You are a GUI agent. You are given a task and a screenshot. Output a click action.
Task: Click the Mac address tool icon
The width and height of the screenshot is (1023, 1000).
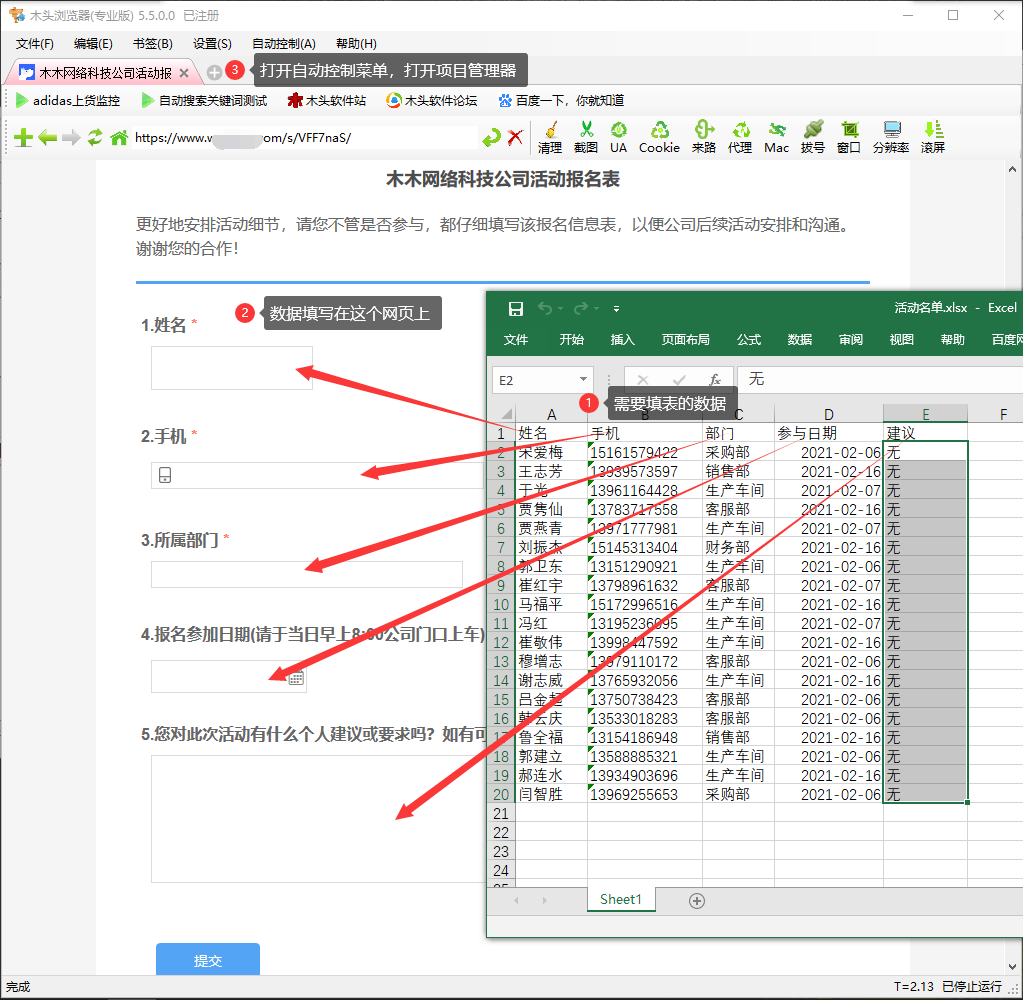point(776,137)
